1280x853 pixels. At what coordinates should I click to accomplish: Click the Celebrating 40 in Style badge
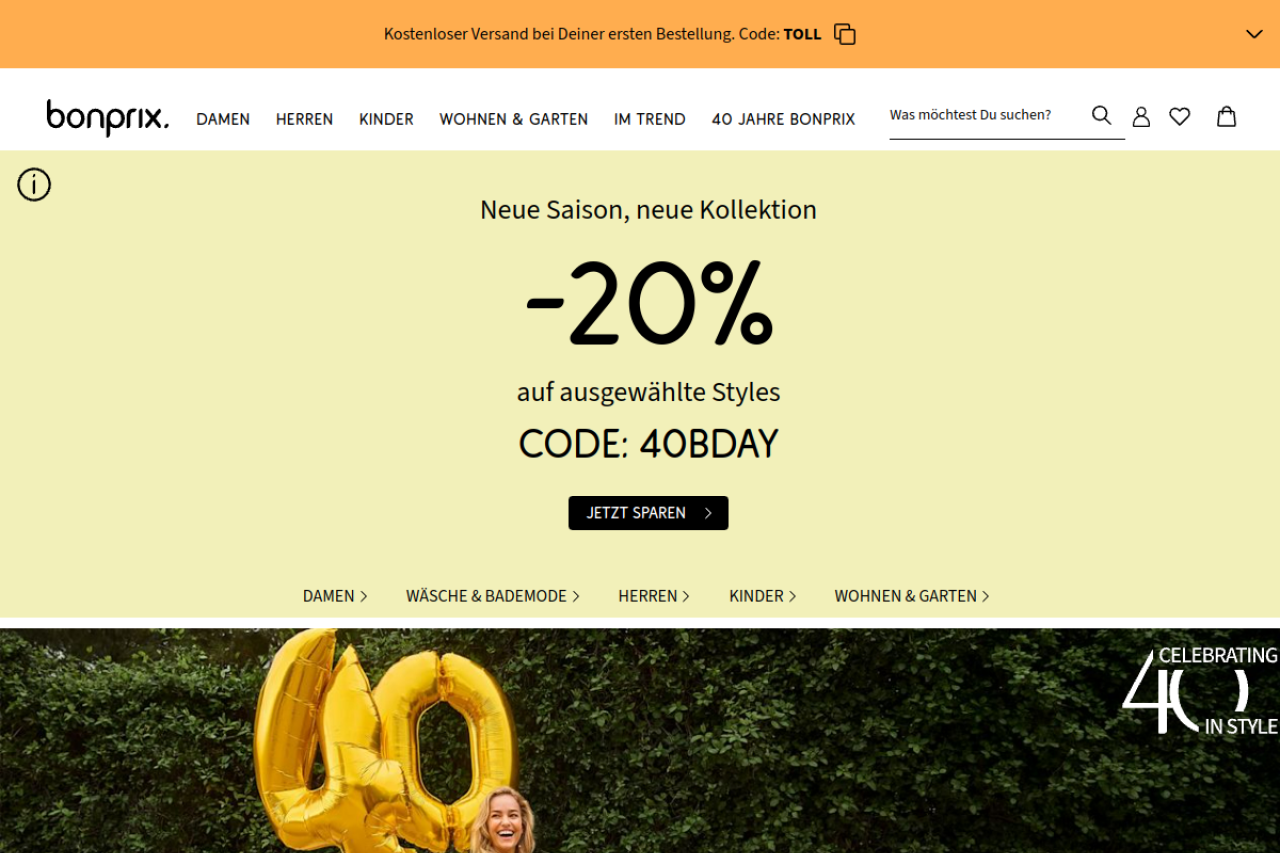(1200, 690)
